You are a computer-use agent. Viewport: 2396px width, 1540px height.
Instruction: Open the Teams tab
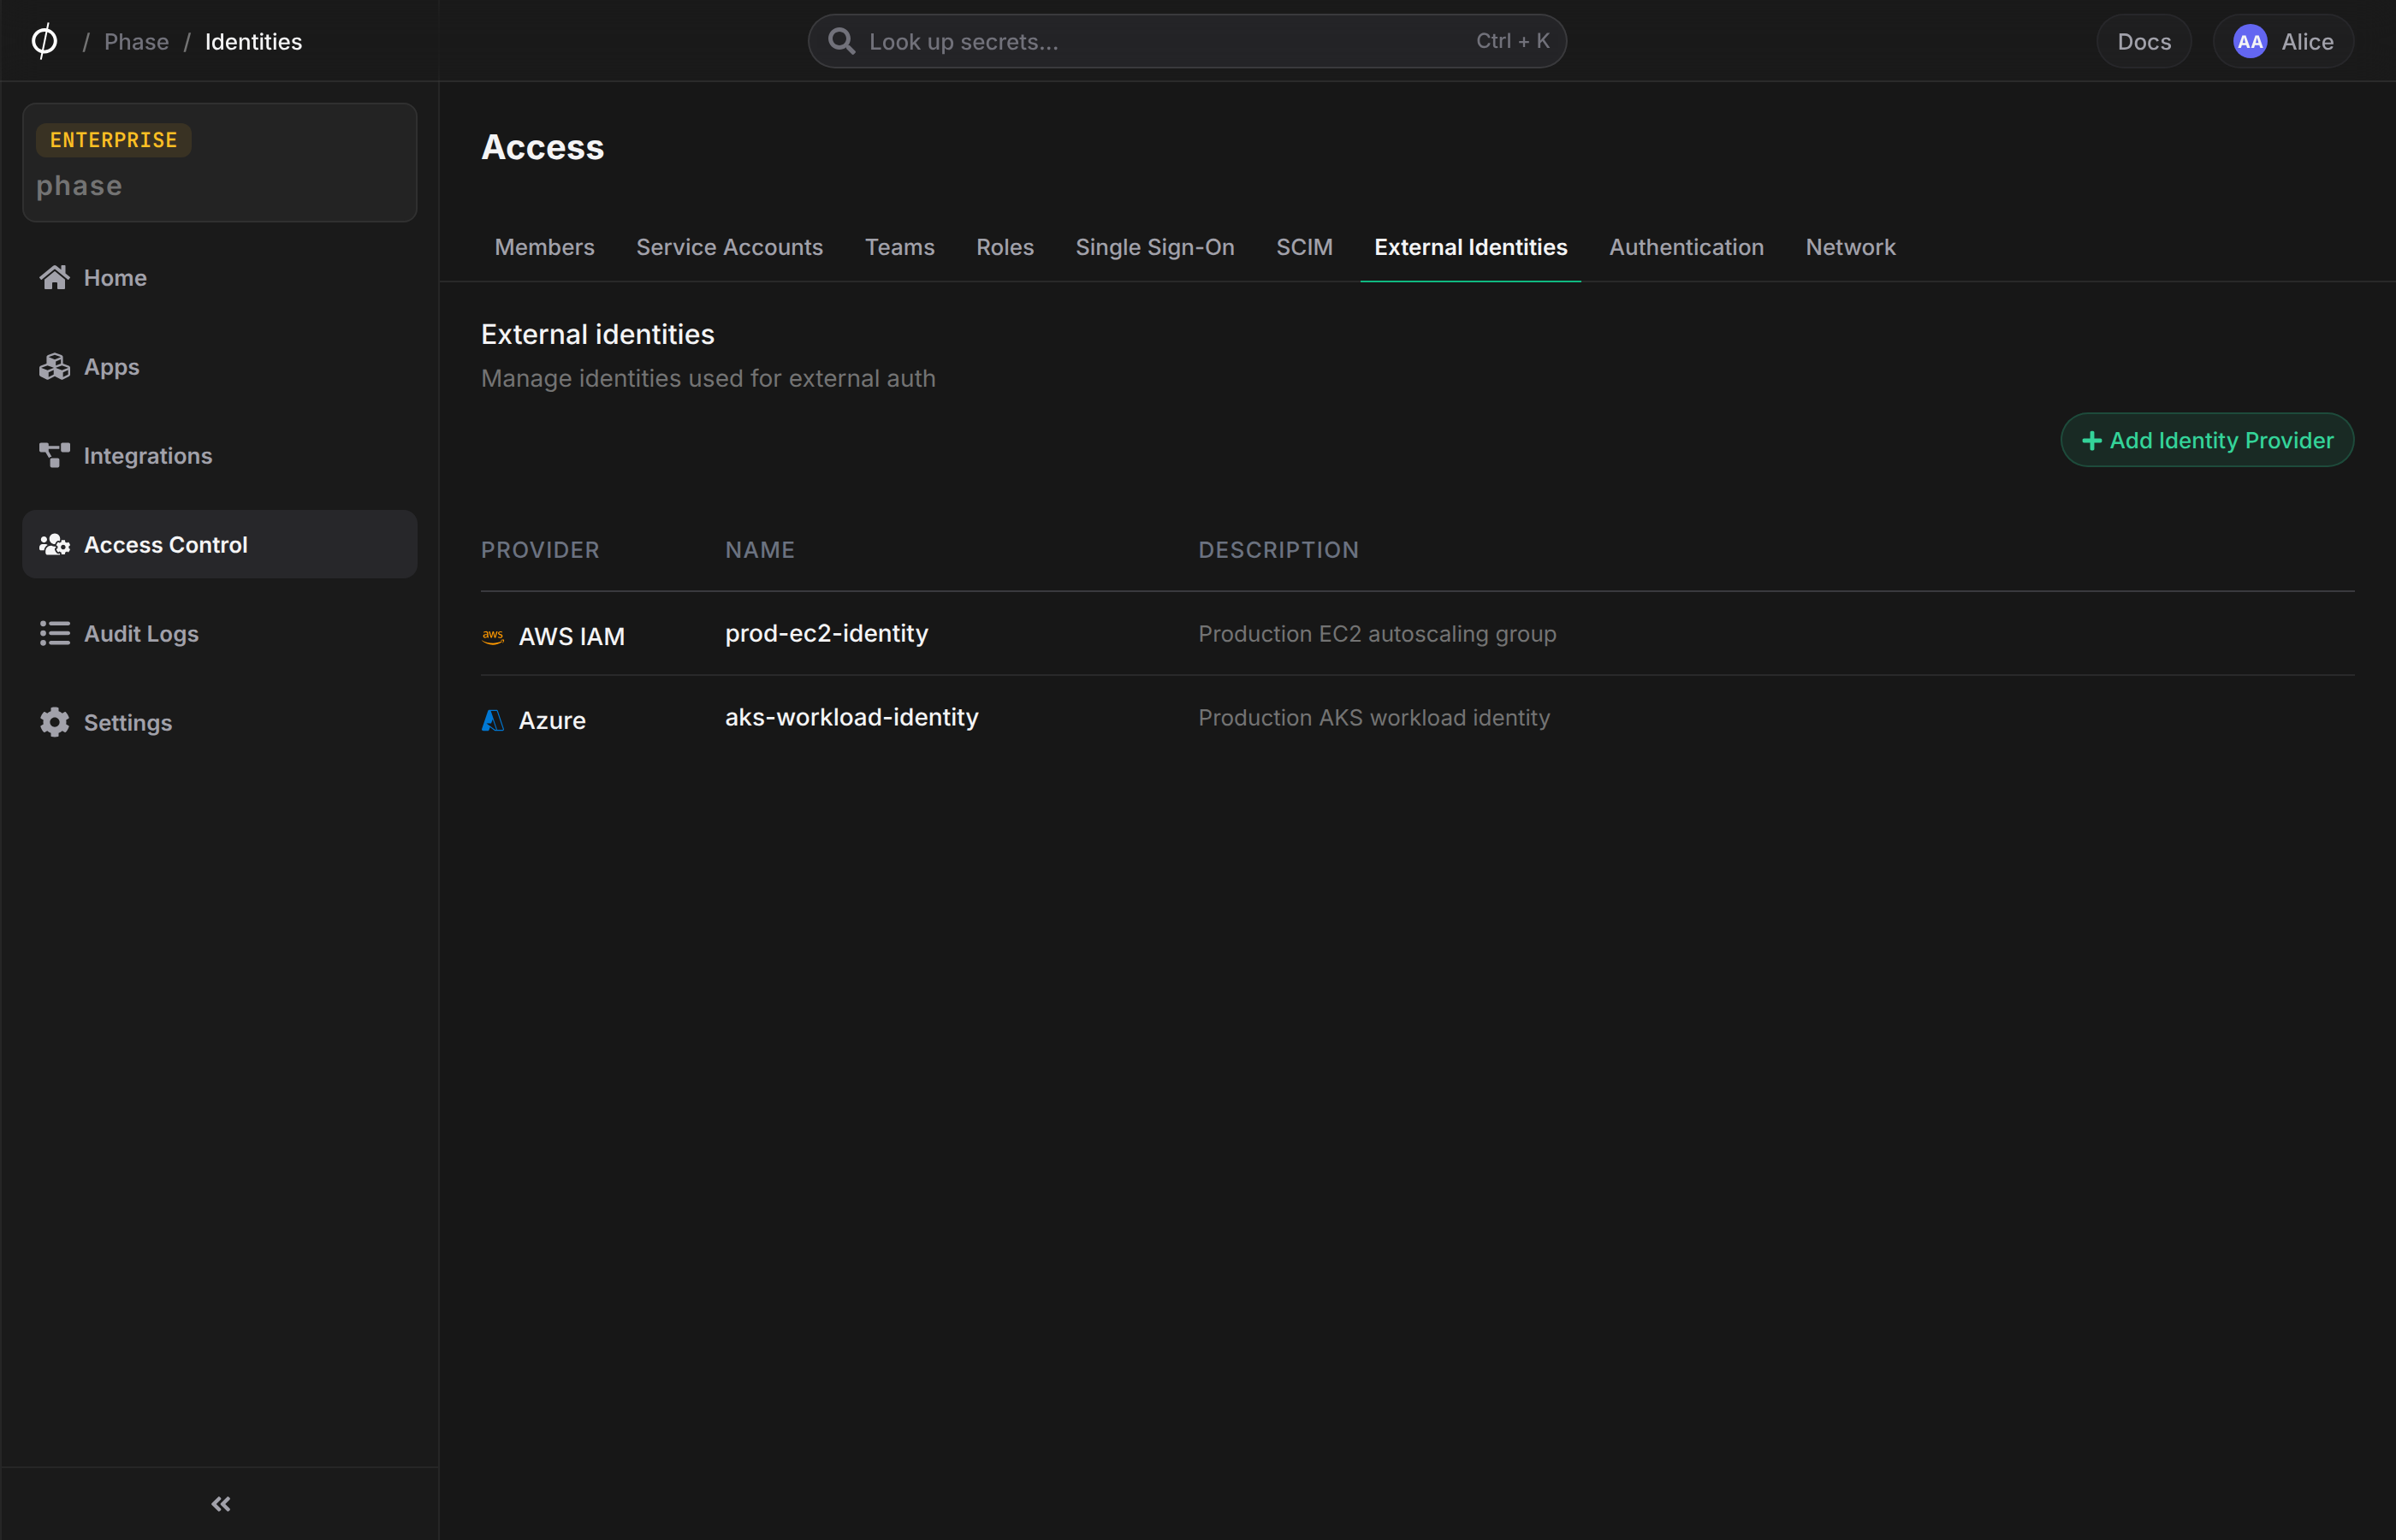(899, 247)
